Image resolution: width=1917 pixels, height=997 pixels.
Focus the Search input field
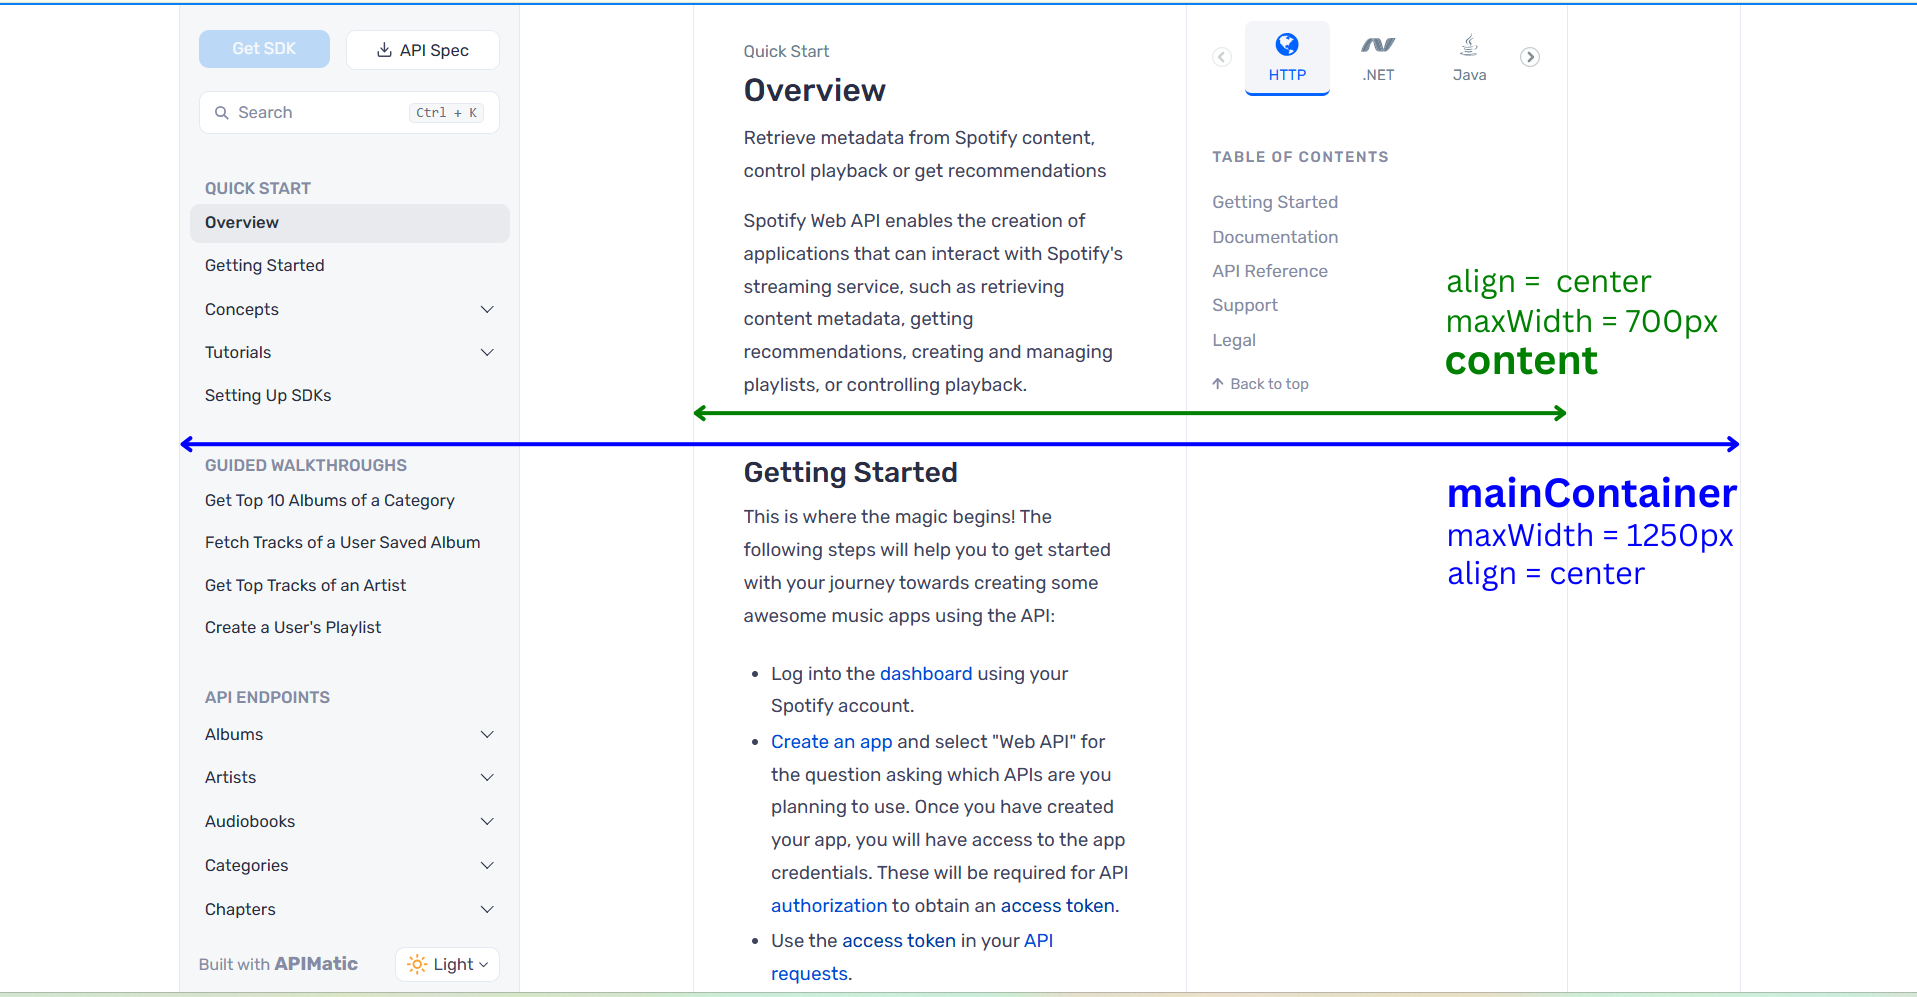click(x=349, y=113)
